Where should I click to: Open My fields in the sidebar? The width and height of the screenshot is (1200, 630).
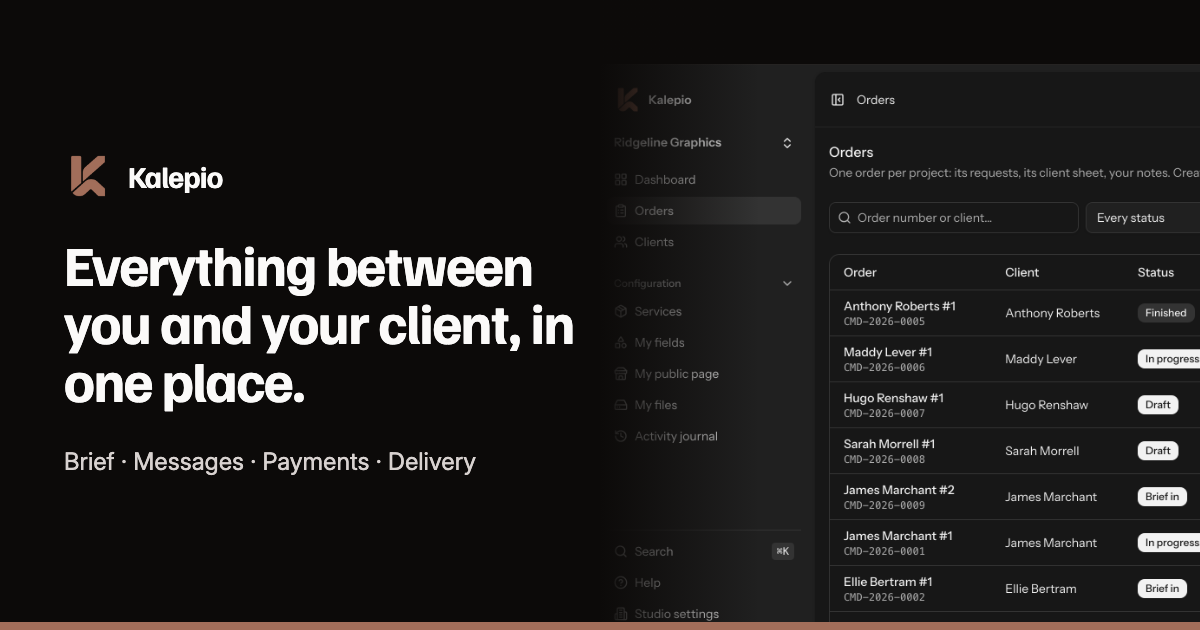pos(704,343)
